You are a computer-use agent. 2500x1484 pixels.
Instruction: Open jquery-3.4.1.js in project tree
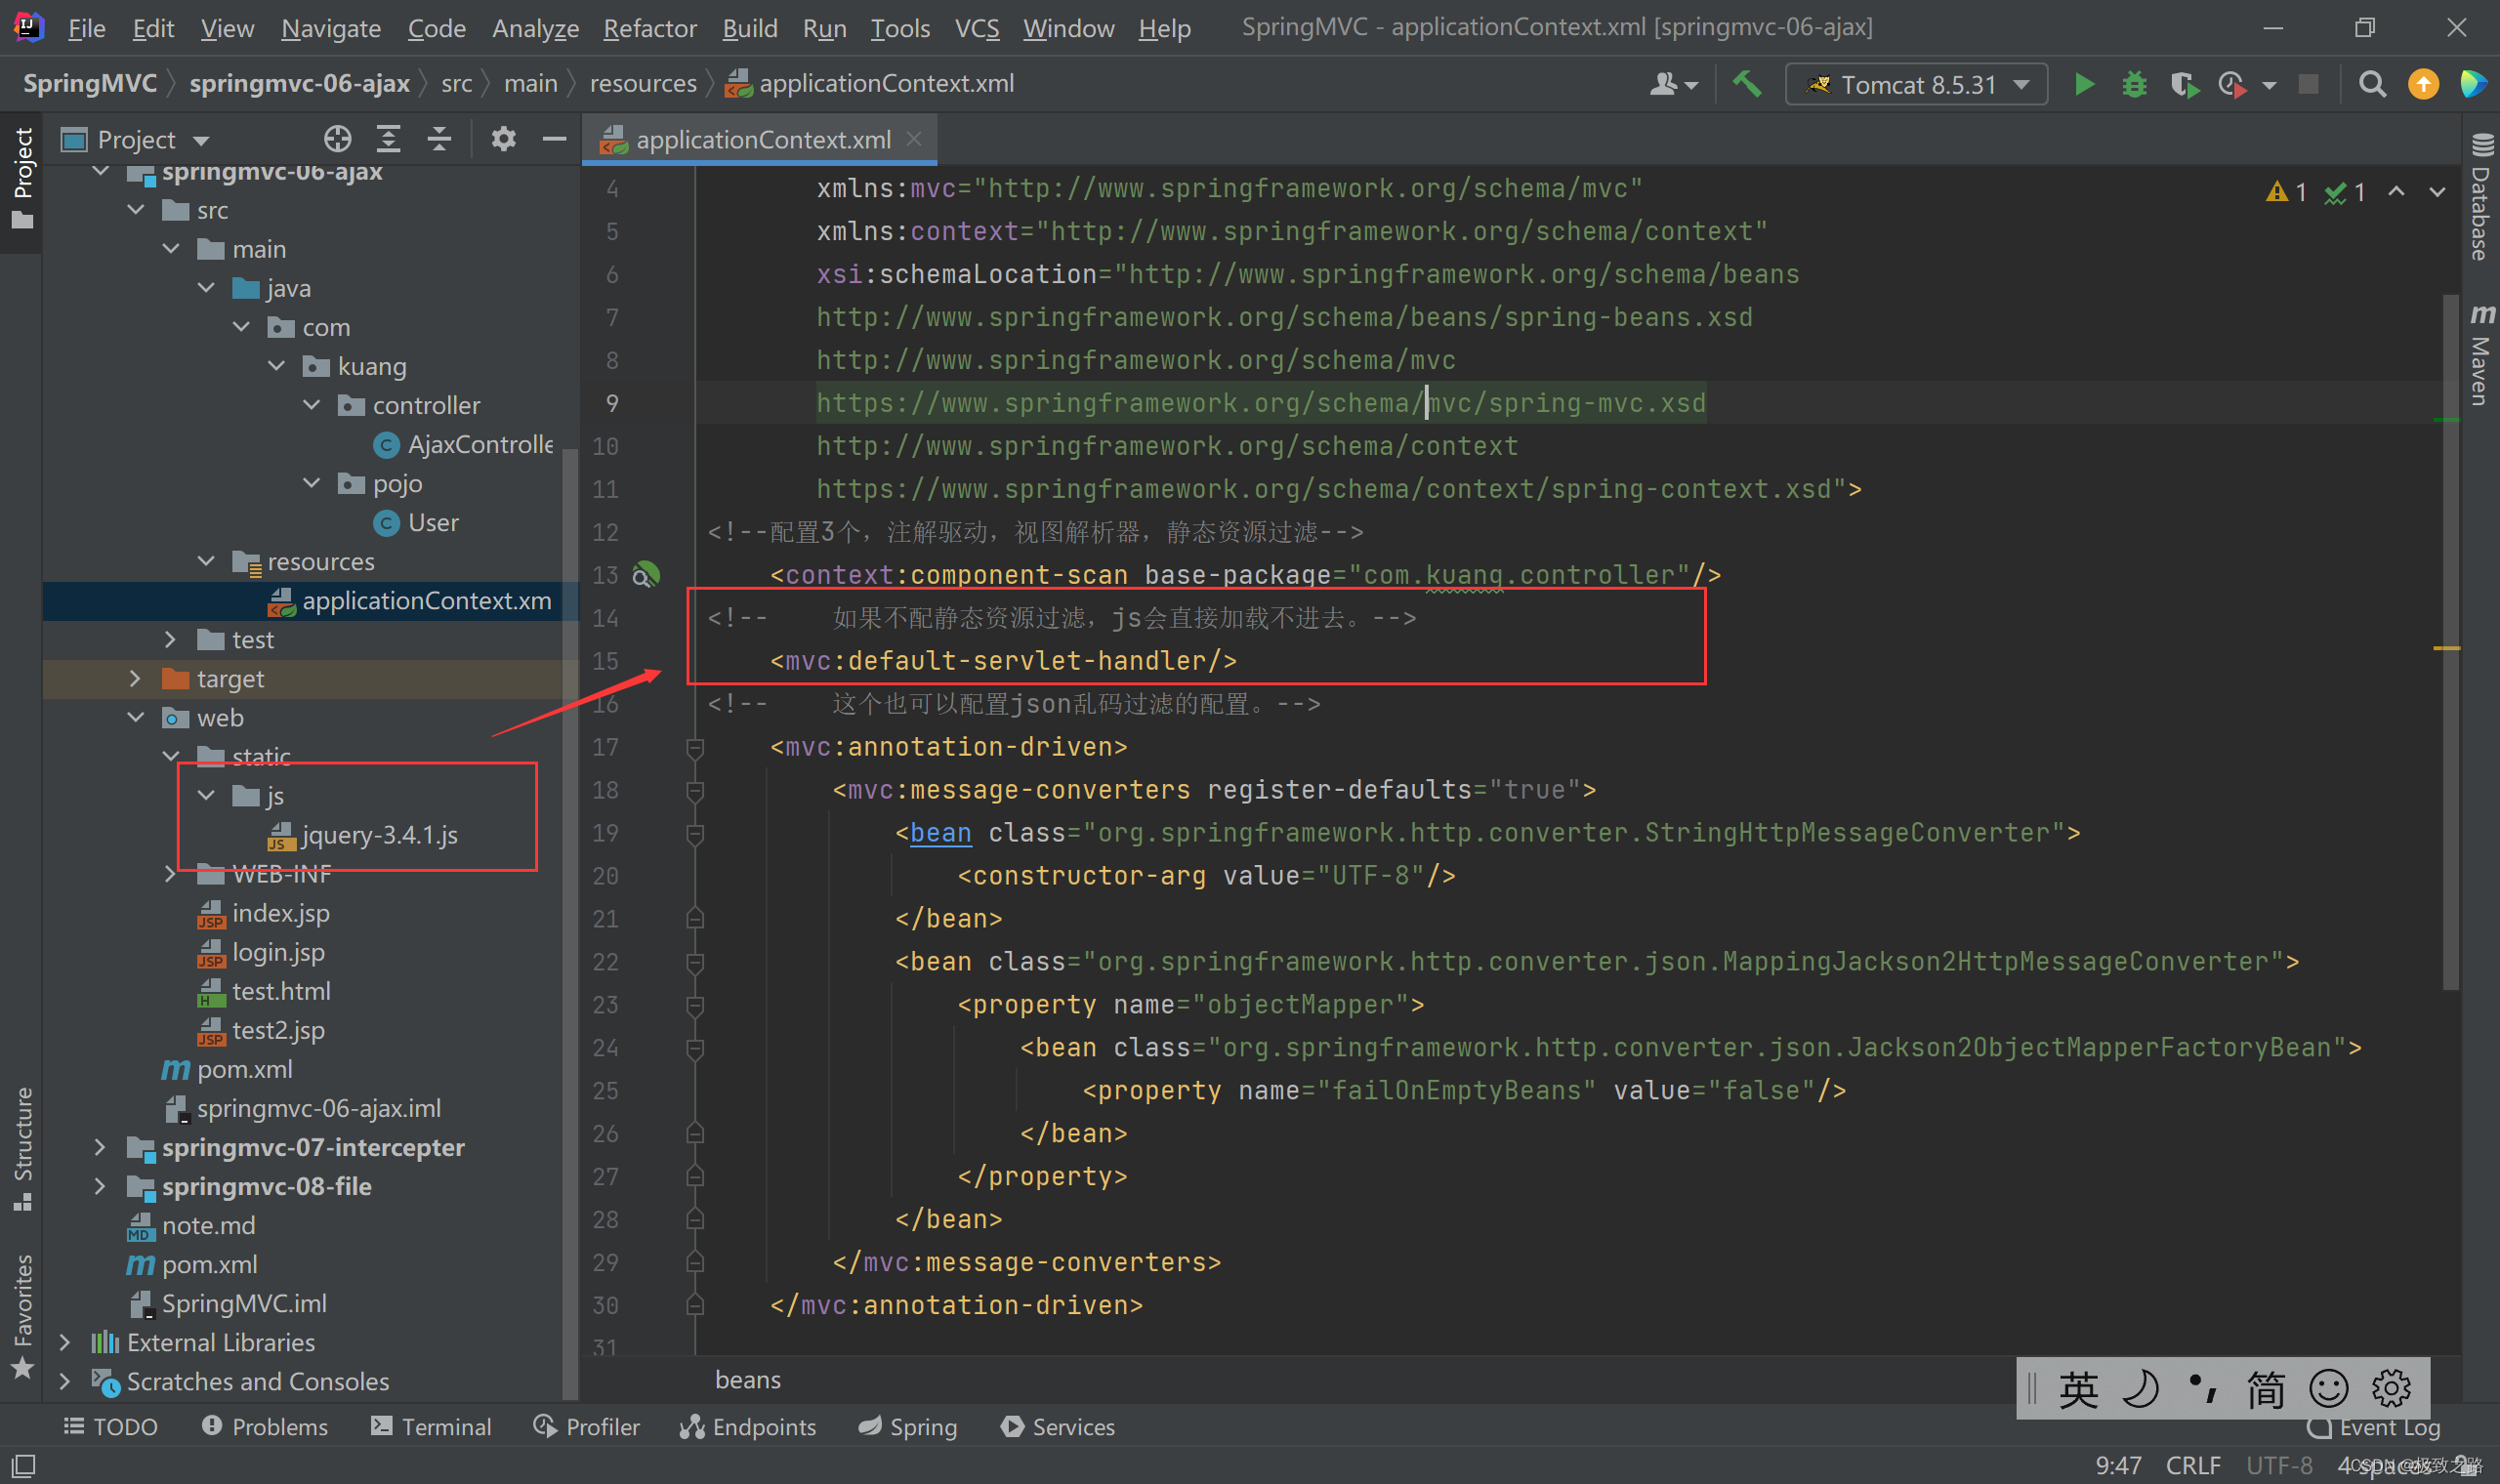[379, 835]
